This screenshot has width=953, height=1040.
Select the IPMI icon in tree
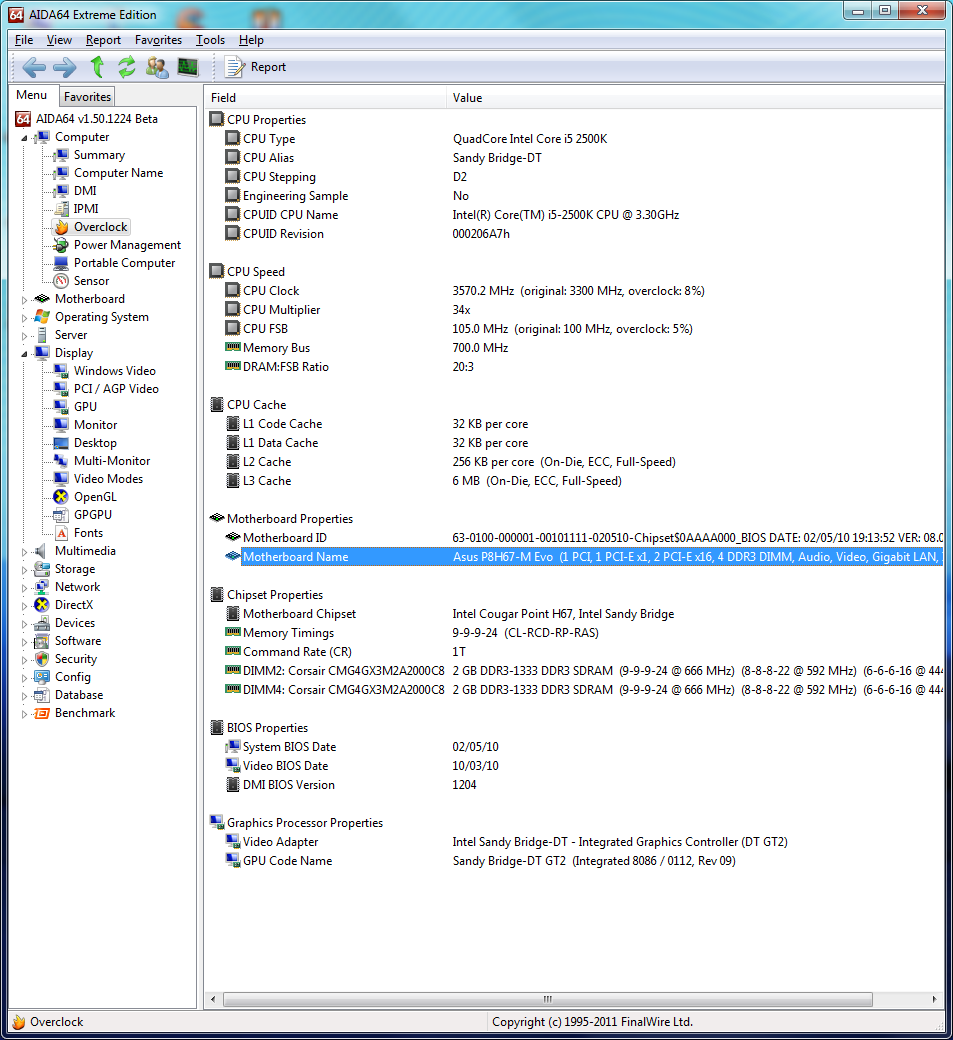point(61,208)
